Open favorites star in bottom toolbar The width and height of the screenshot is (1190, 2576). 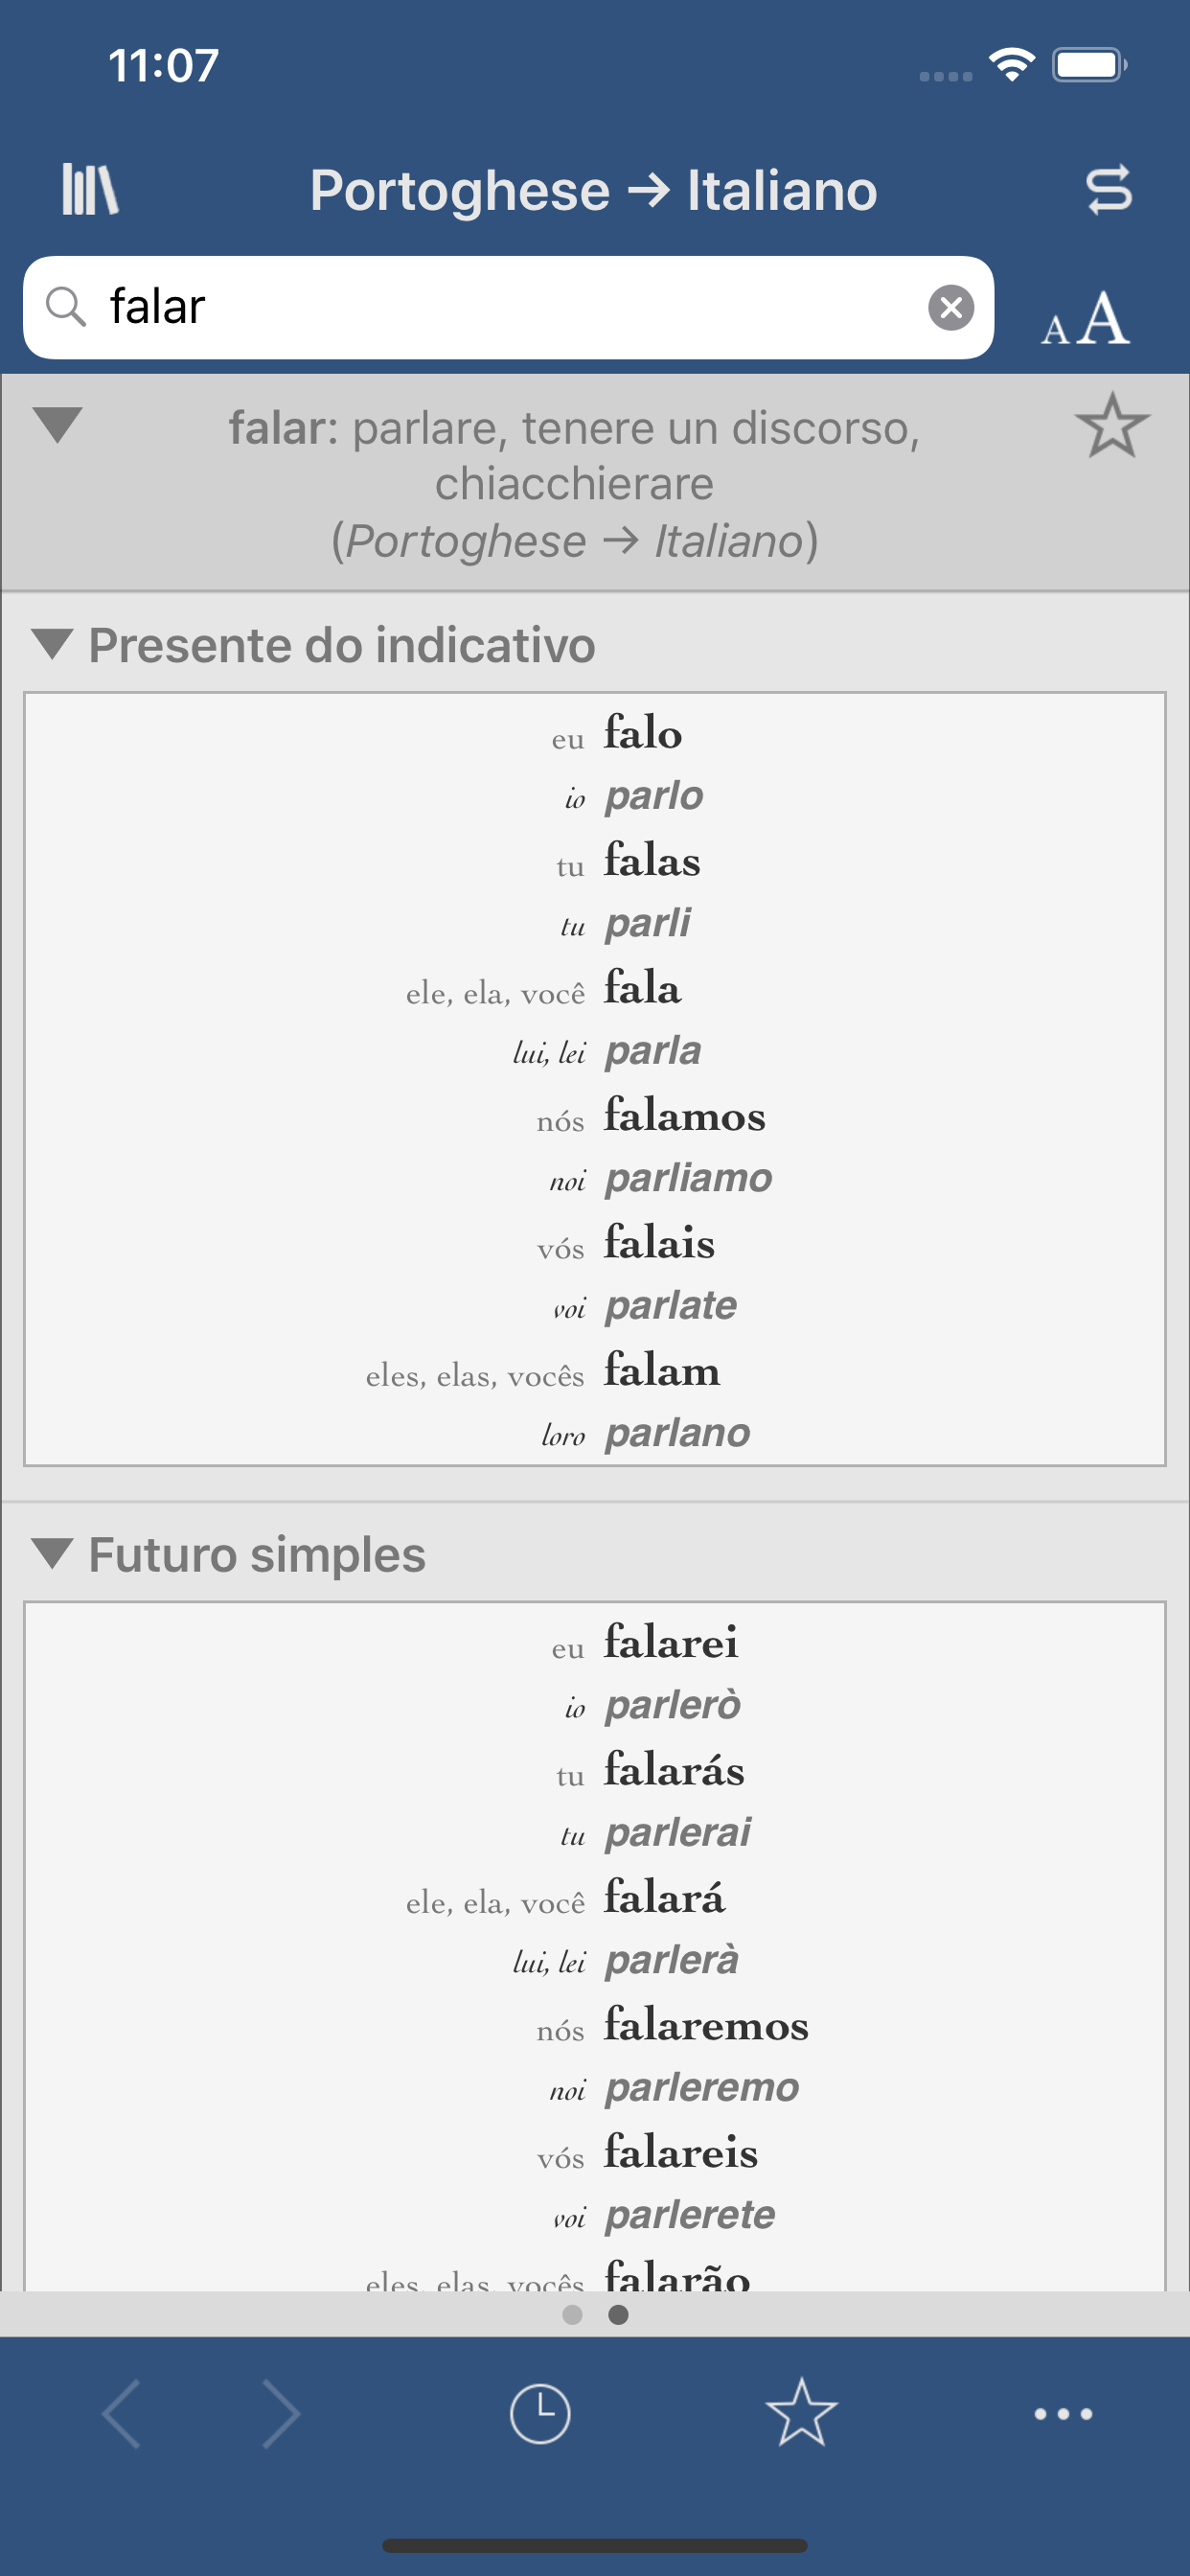point(801,2414)
